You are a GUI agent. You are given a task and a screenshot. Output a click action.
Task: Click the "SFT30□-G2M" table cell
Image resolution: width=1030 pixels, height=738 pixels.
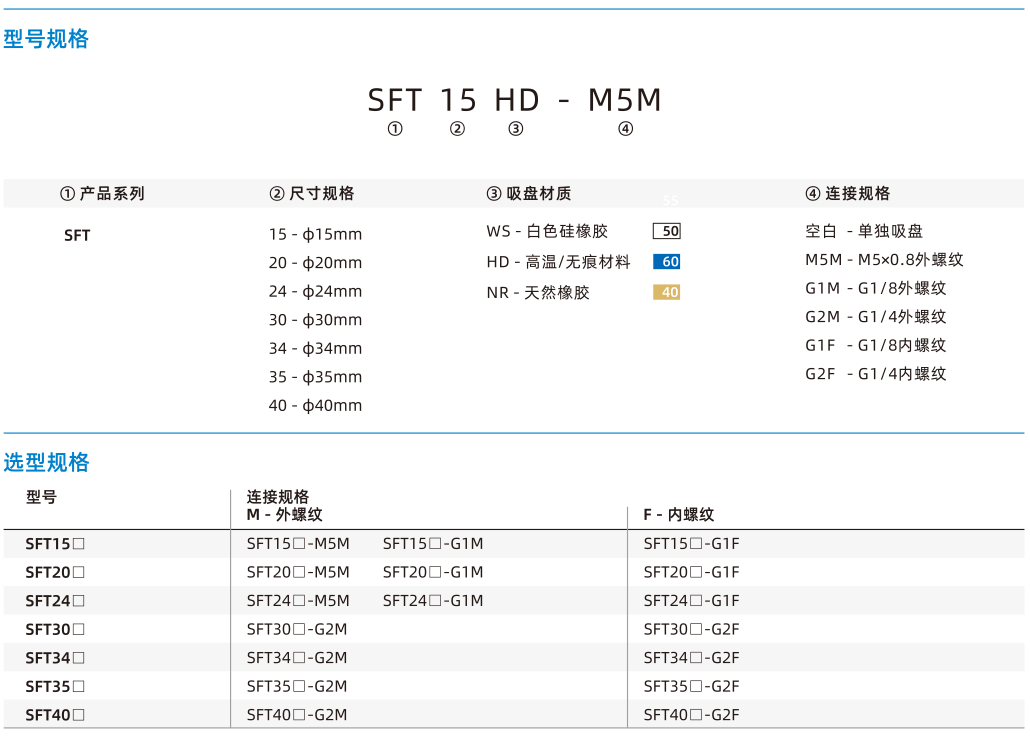[x=297, y=630]
